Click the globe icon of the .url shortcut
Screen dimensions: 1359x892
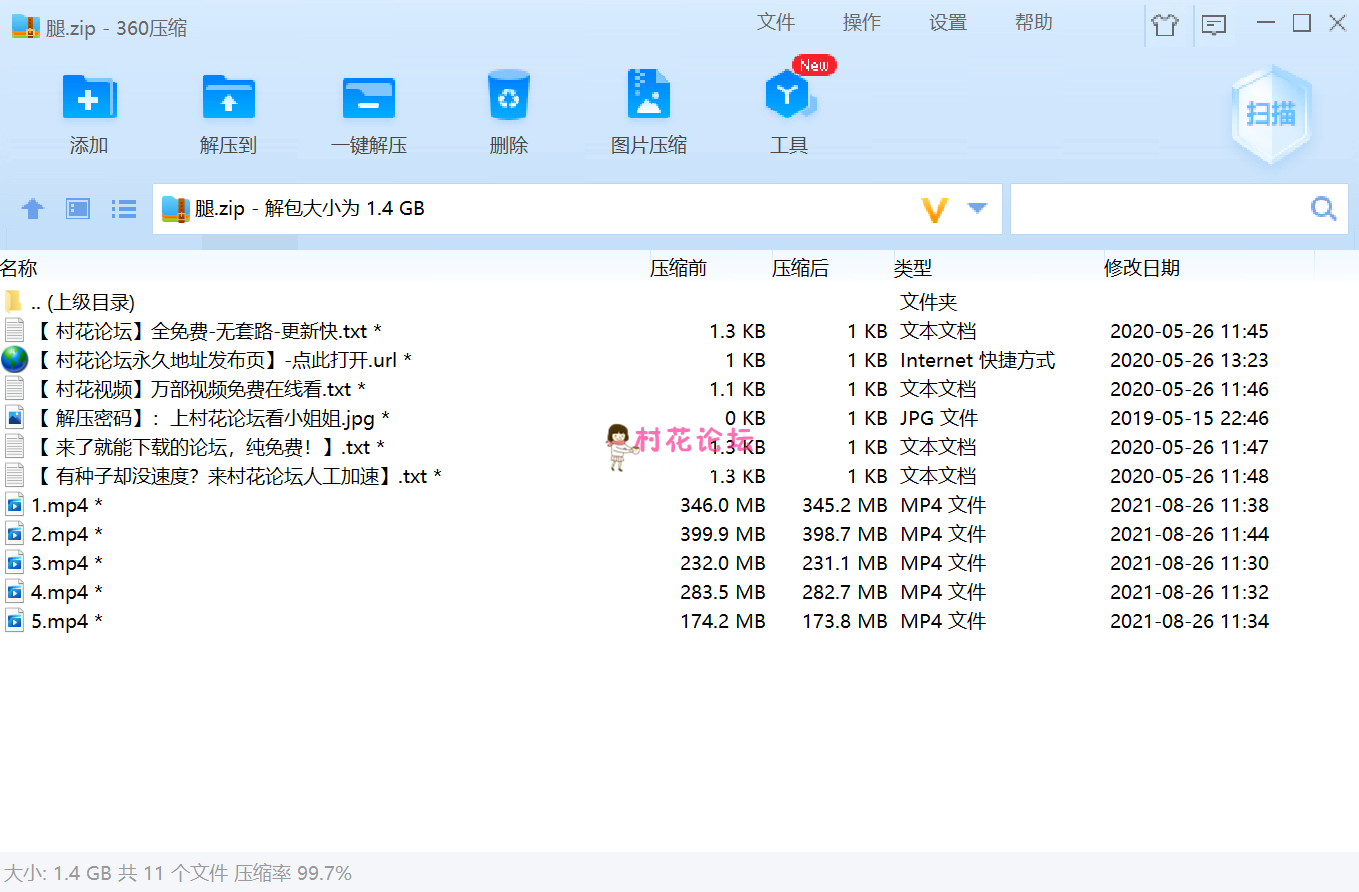(14, 360)
